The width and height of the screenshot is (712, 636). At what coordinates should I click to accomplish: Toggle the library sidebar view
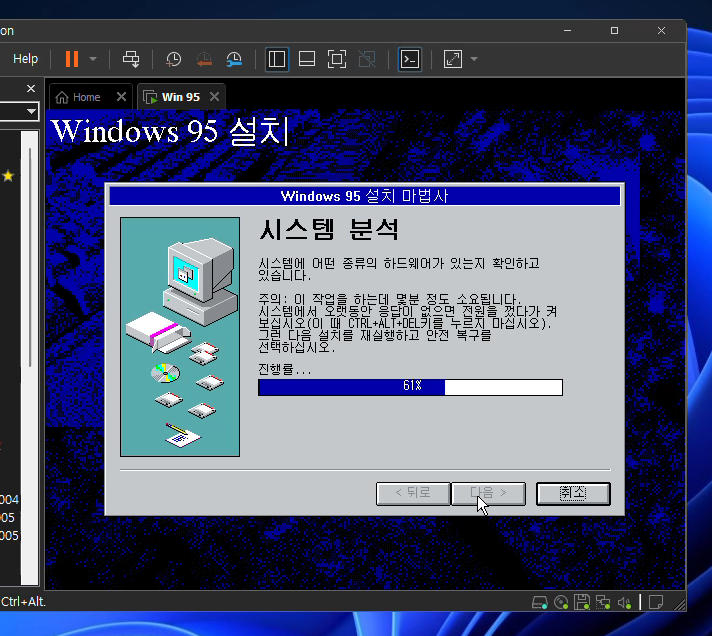point(277,59)
